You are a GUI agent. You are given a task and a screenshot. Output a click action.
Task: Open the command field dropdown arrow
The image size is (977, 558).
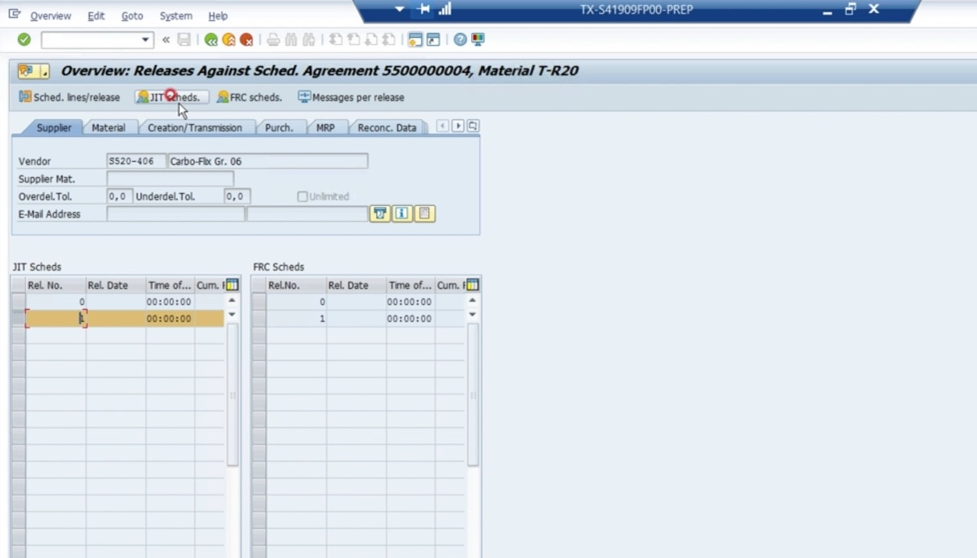tap(145, 40)
